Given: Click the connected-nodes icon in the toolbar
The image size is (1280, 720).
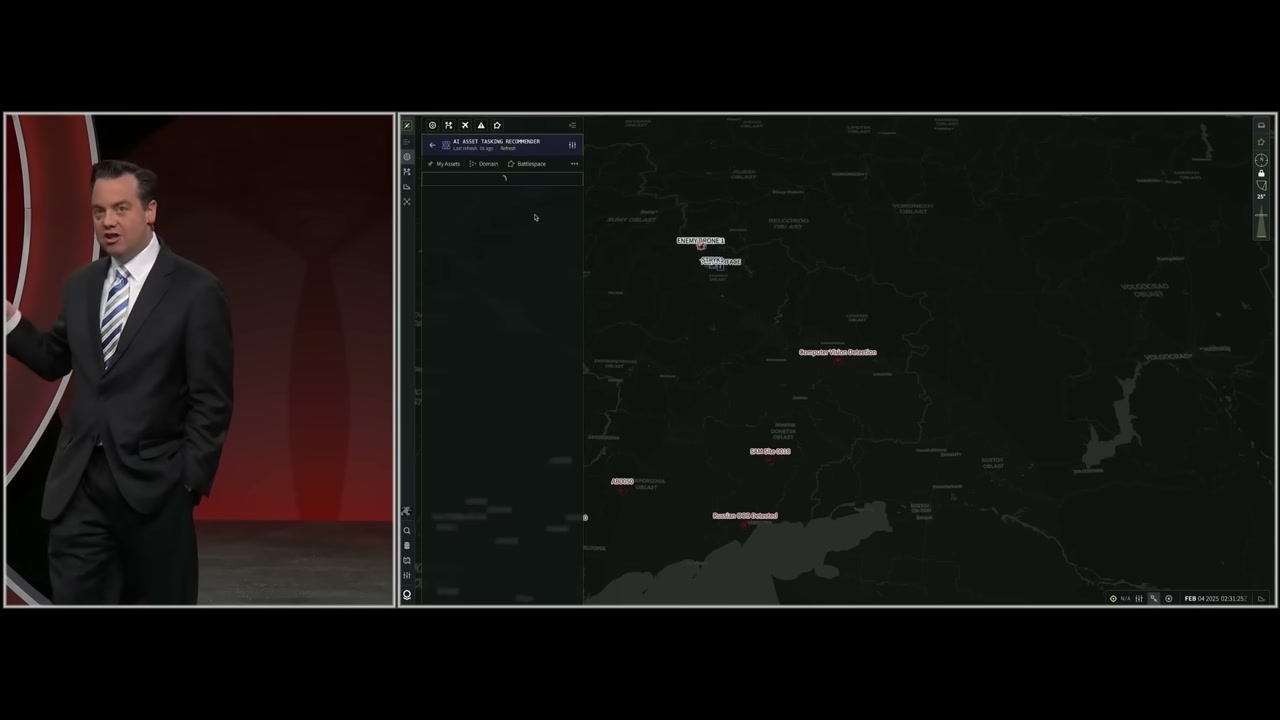Looking at the screenshot, I should pyautogui.click(x=449, y=125).
